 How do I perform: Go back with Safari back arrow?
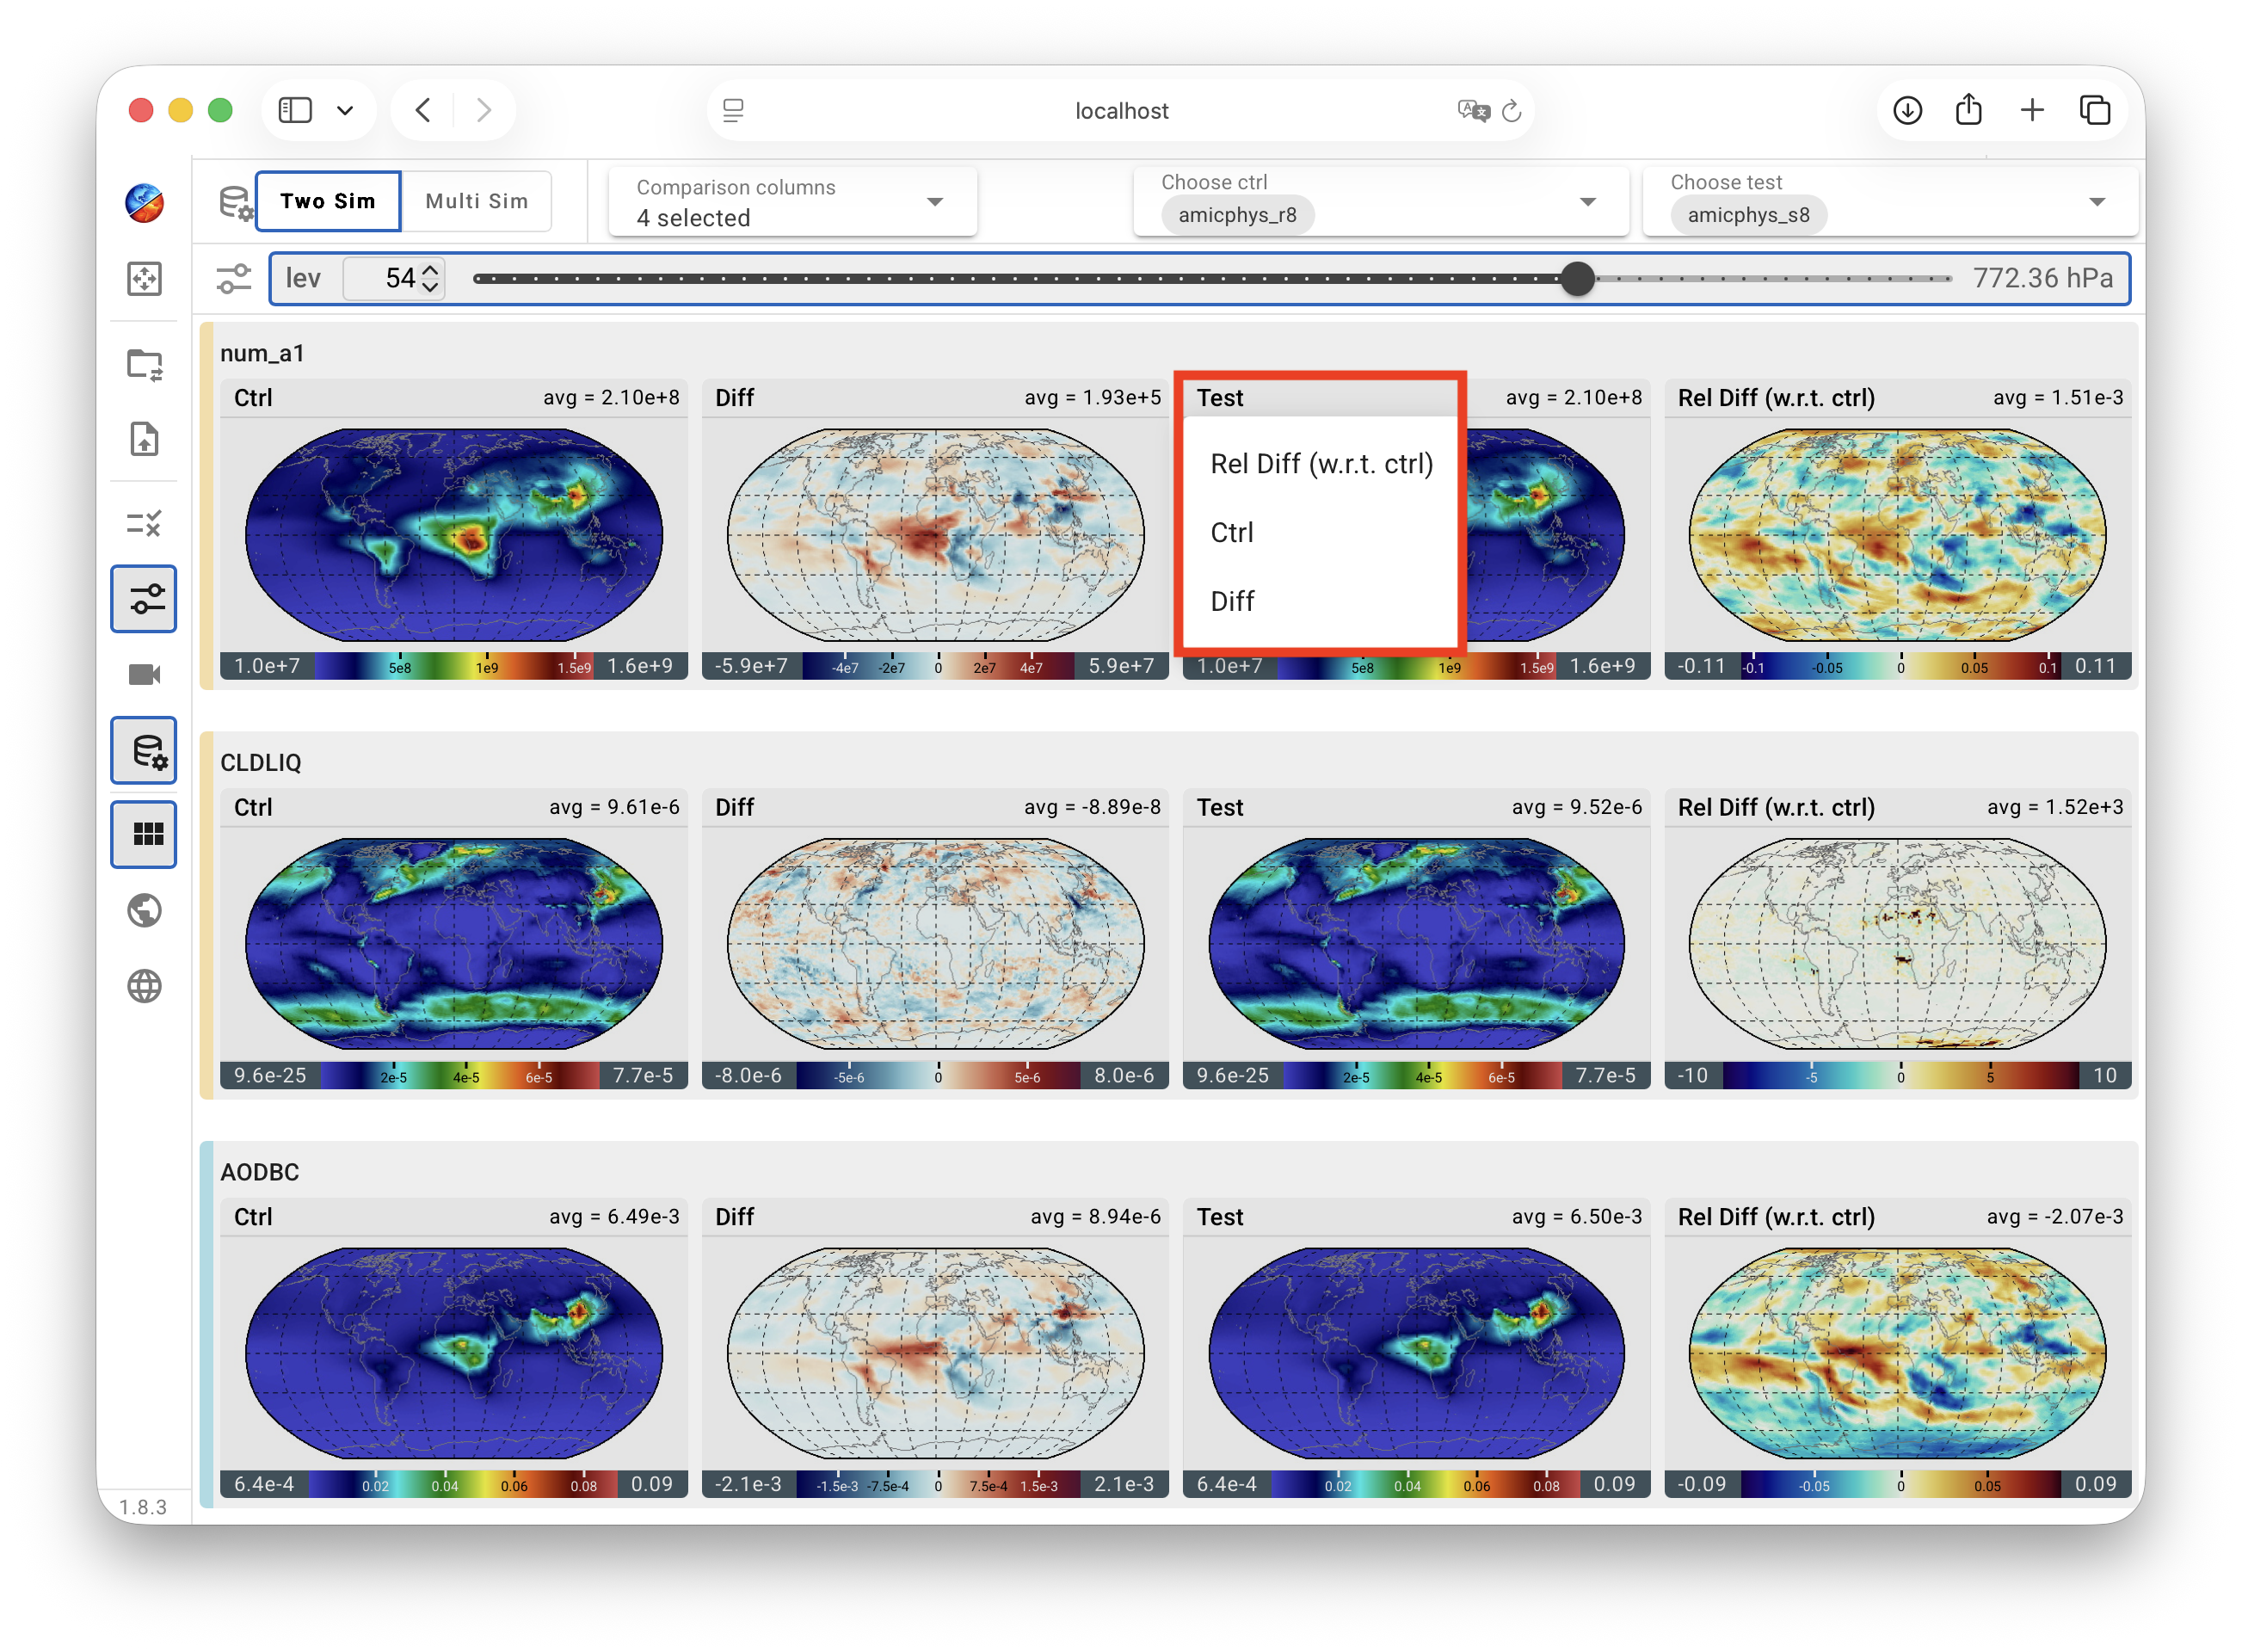(x=423, y=110)
